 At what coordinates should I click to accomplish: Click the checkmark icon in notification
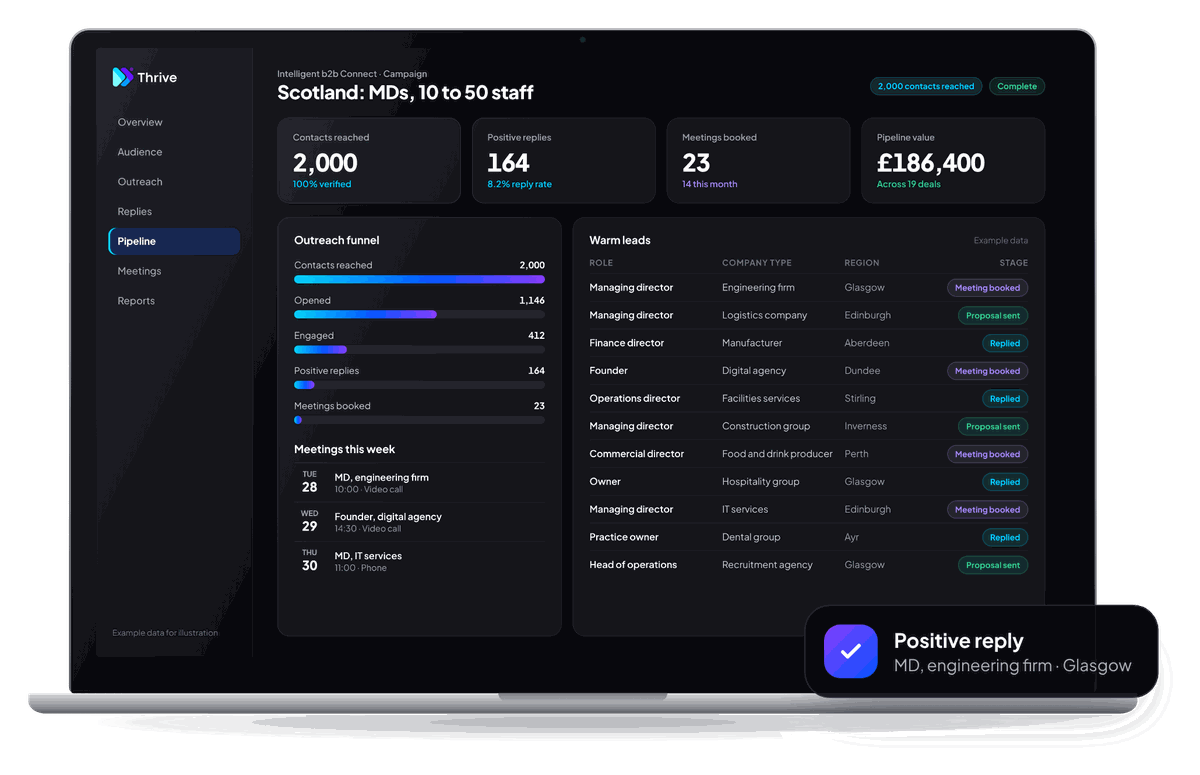tap(850, 652)
